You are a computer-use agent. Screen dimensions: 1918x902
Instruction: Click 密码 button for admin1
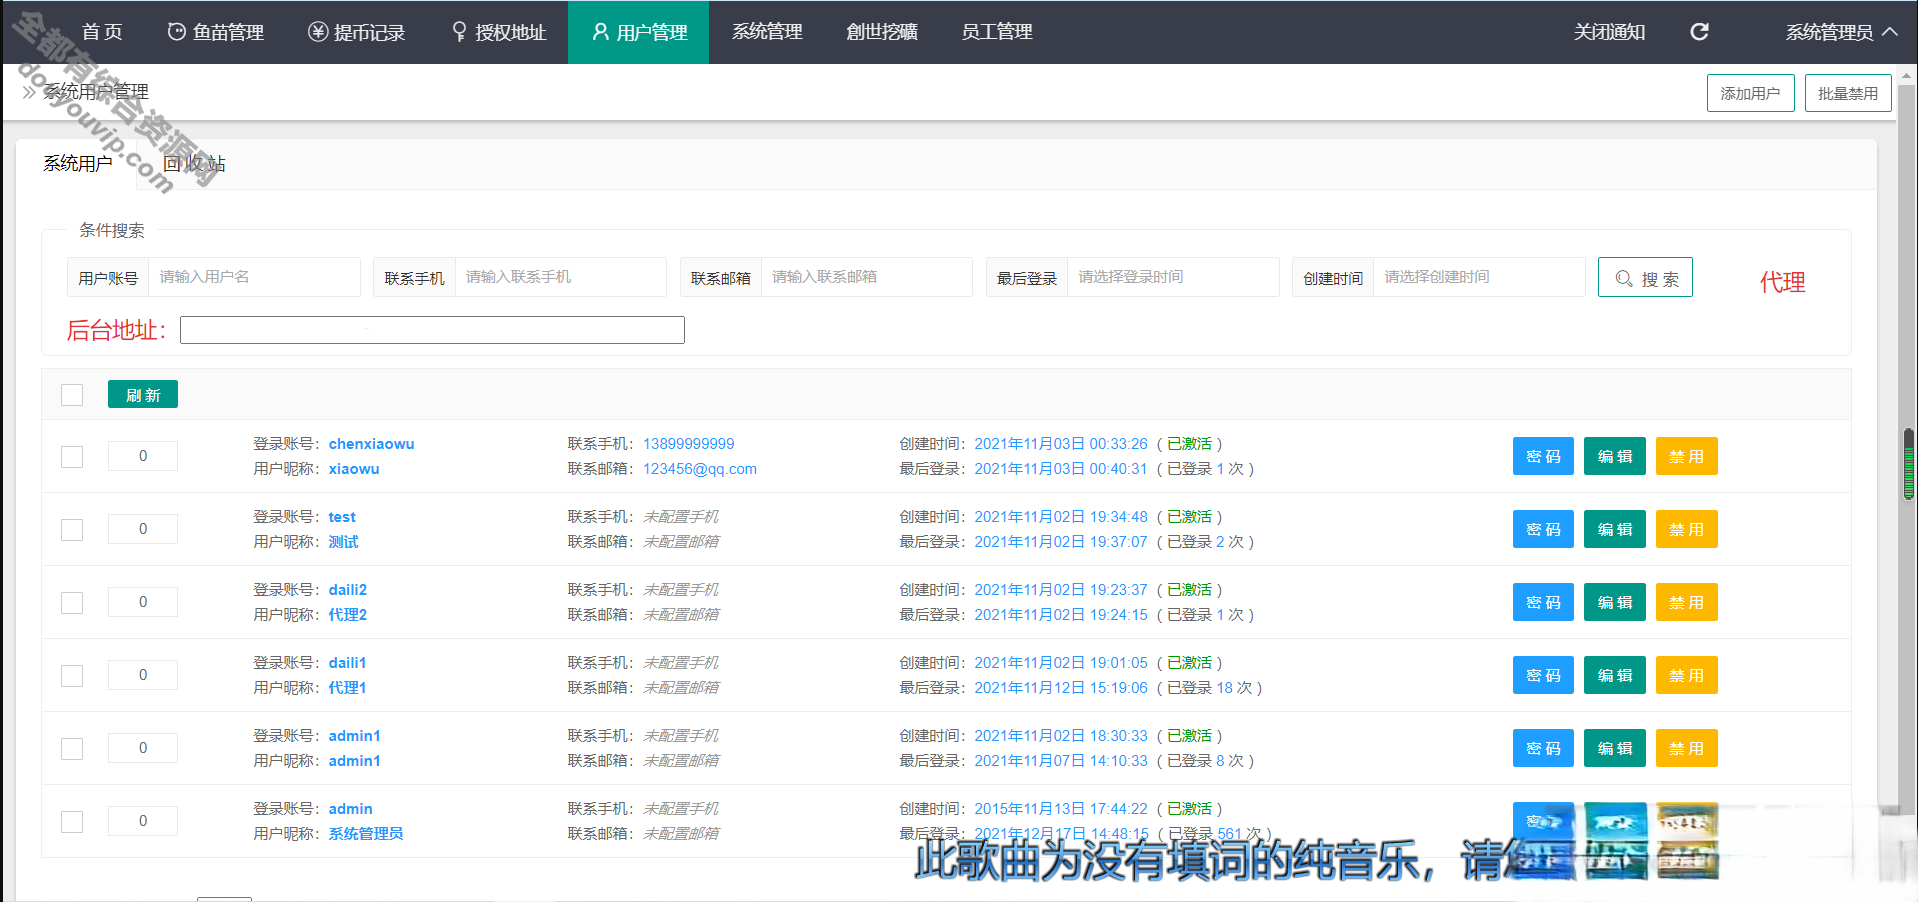click(1543, 748)
